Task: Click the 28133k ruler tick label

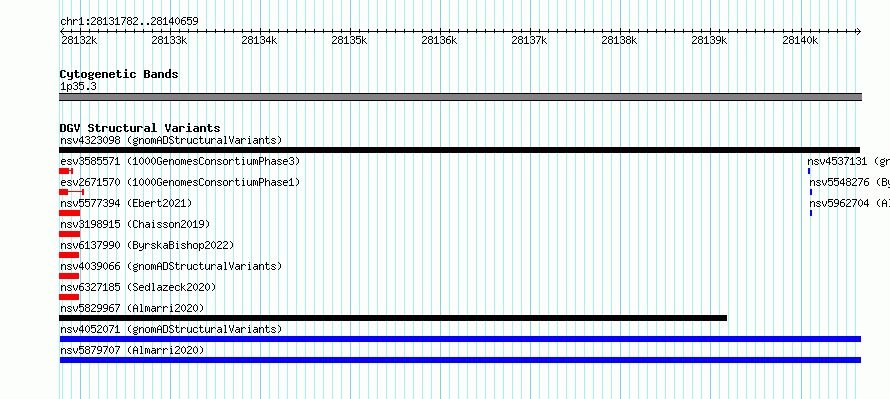Action: 169,40
